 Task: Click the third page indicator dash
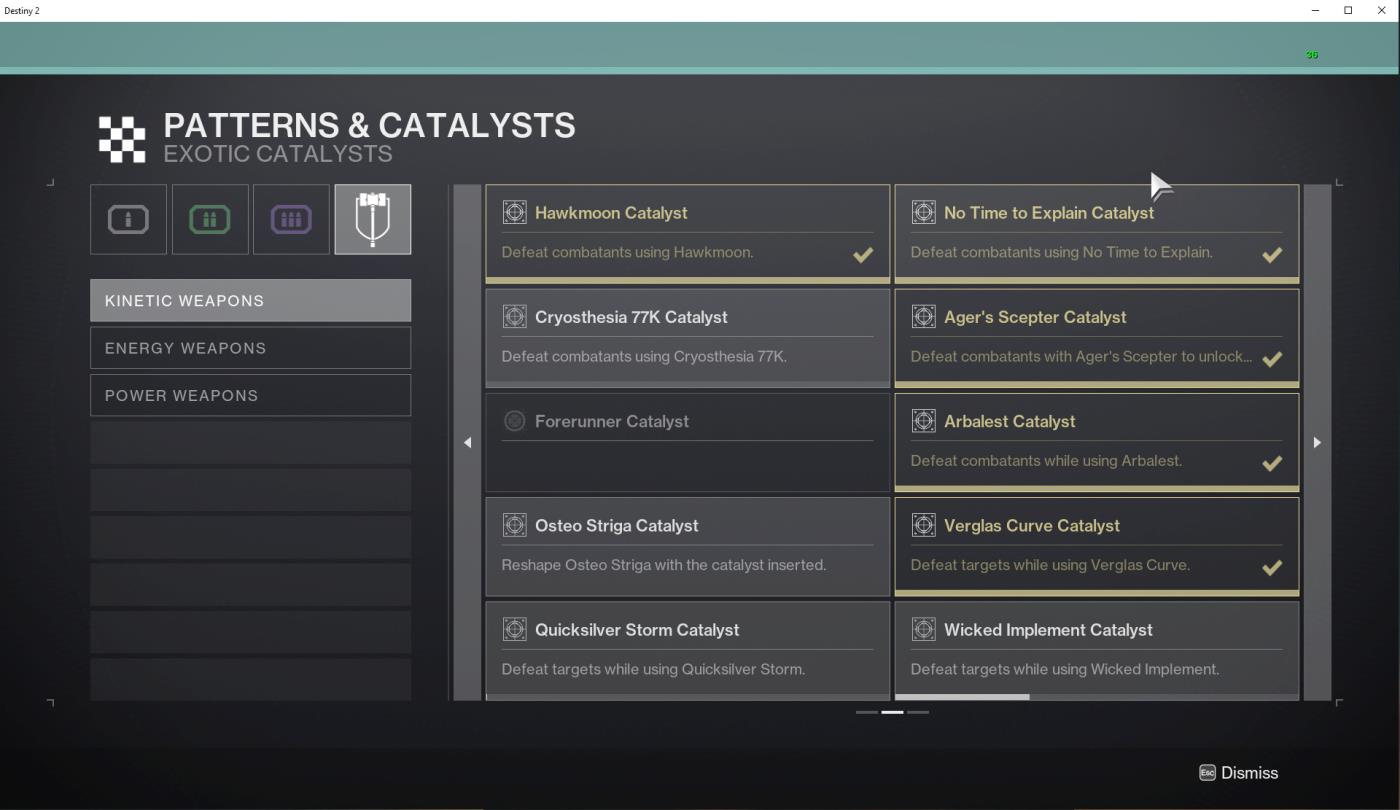(918, 712)
